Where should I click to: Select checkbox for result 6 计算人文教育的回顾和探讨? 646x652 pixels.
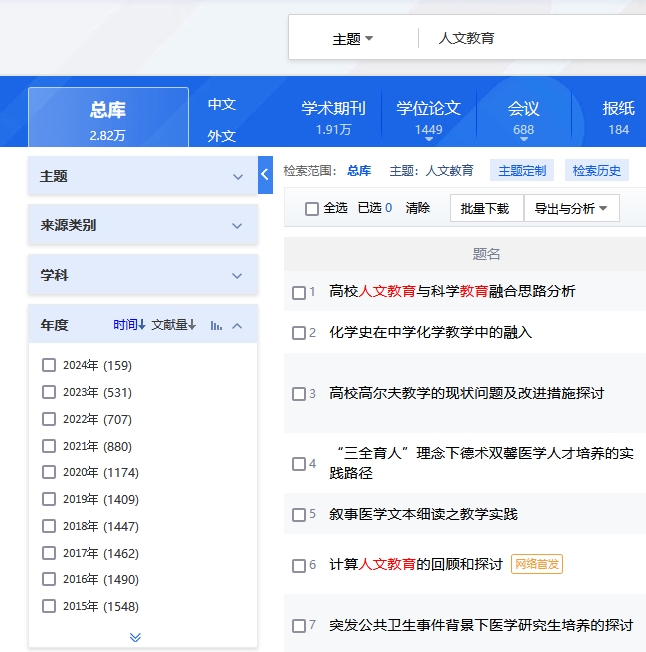(x=298, y=565)
